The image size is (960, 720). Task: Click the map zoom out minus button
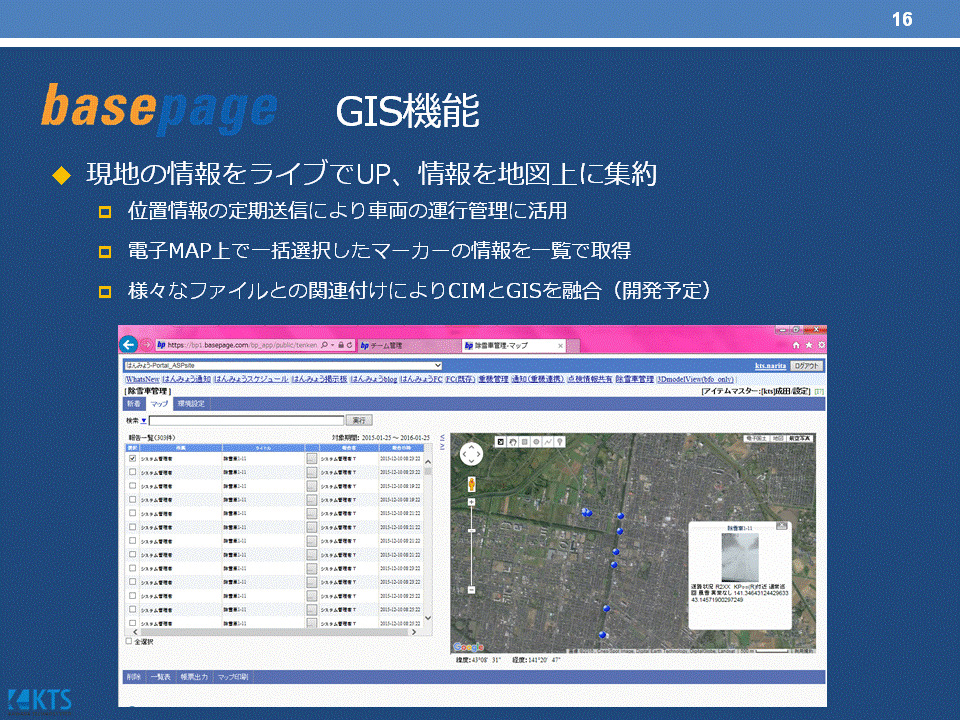tap(470, 590)
